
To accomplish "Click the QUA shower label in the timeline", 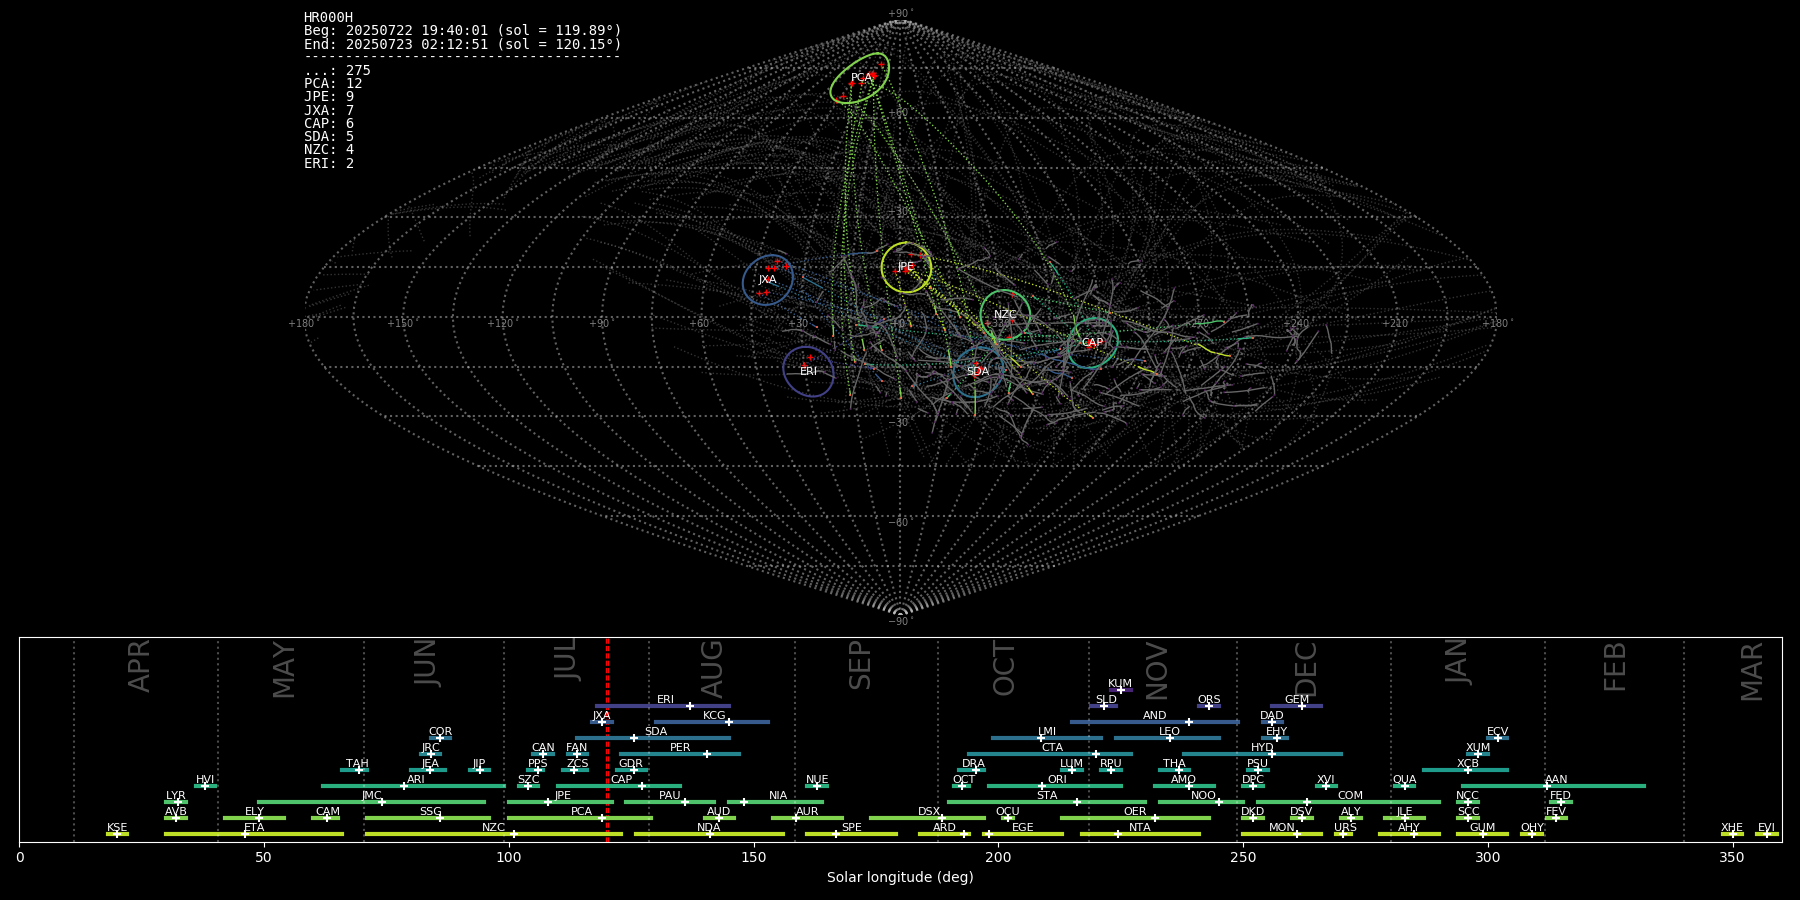I will click(1404, 780).
